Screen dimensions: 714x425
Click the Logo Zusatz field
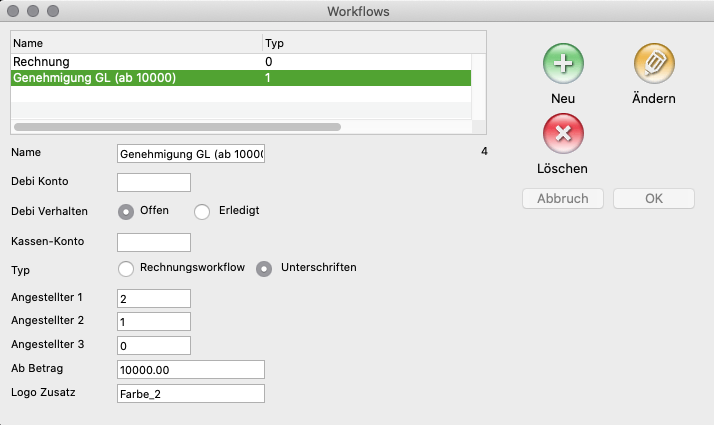point(191,393)
